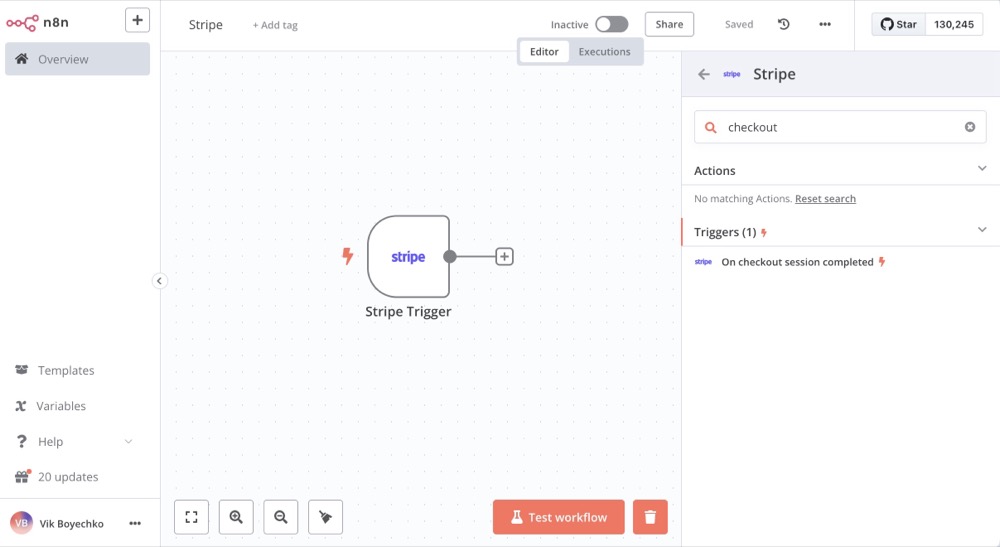Collapse the Actions section
Viewport: 1000px width, 547px height.
[982, 169]
